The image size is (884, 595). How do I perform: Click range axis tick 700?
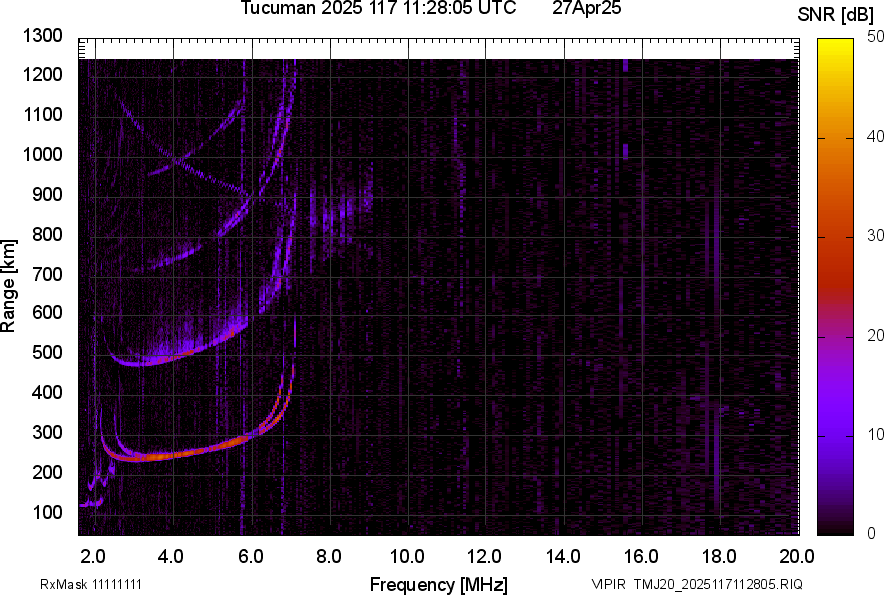coord(47,274)
